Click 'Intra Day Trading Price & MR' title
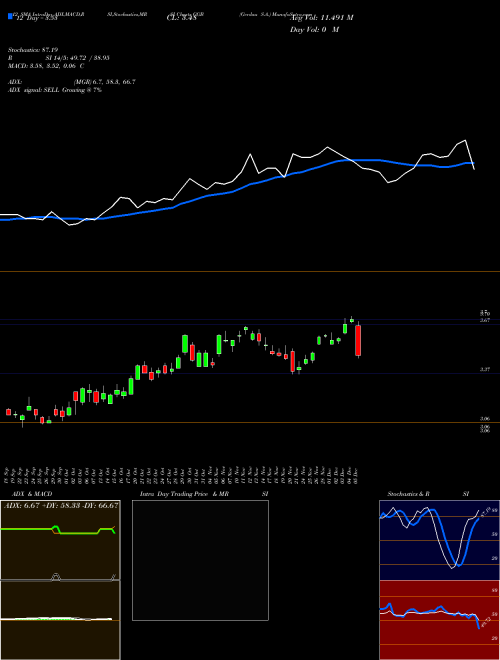500x660 pixels. pos(184,494)
